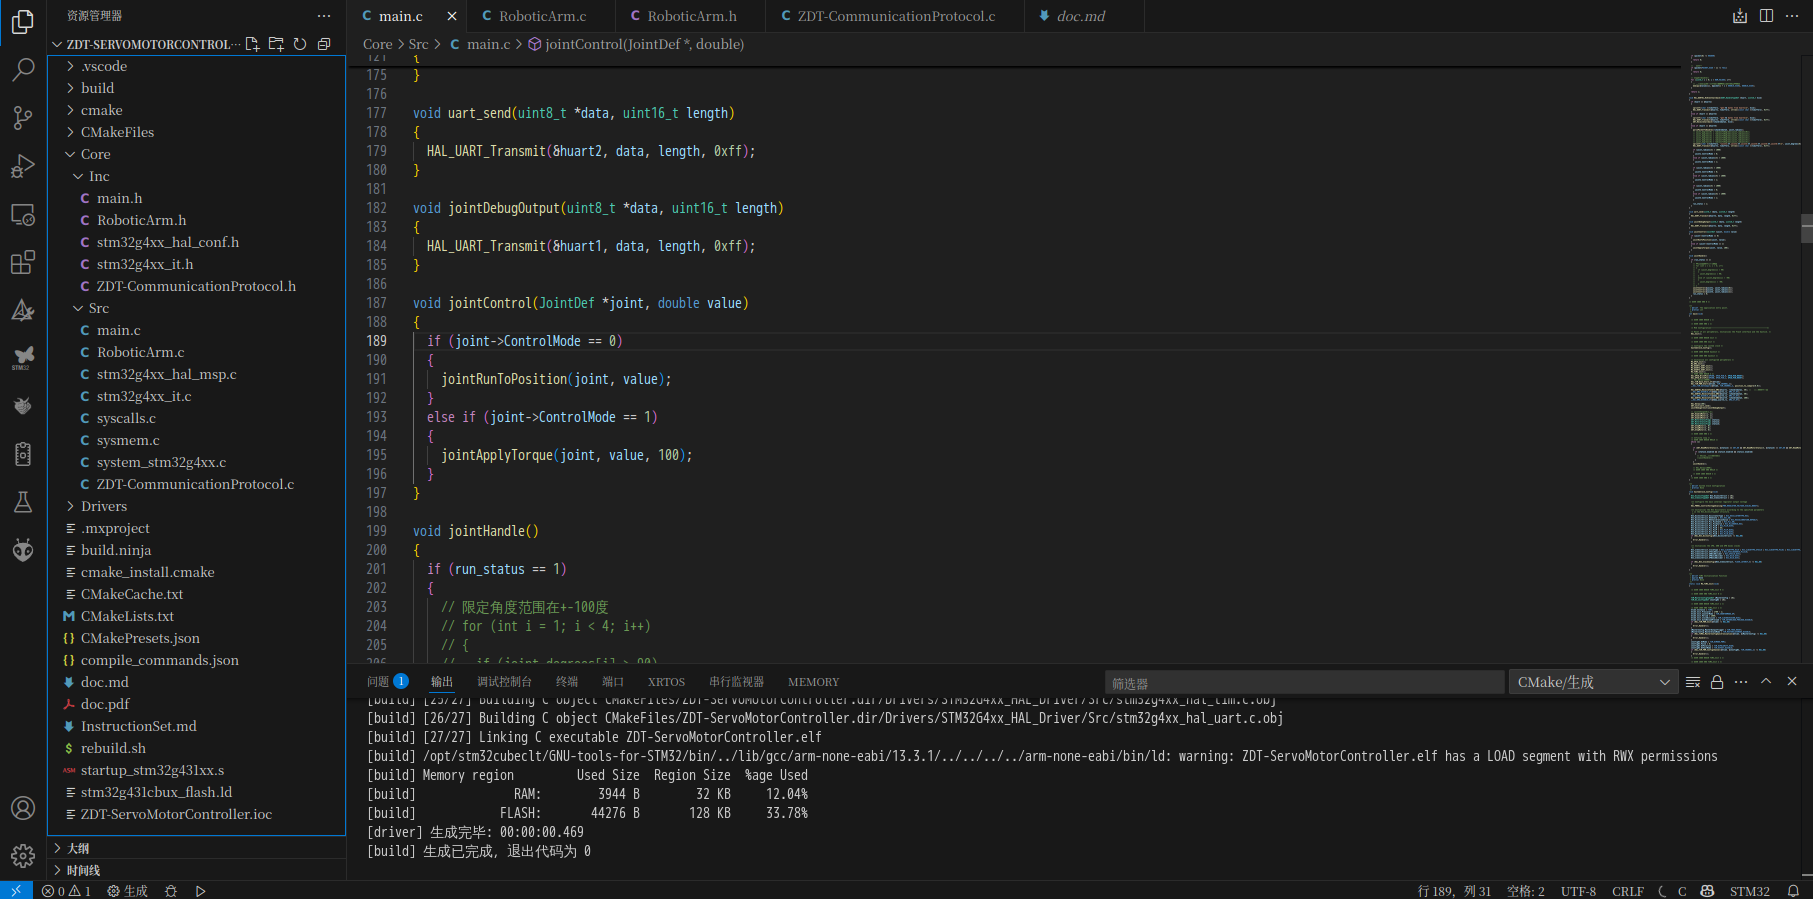Click the download icon in editor title bar
The width and height of the screenshot is (1813, 899).
point(1740,16)
